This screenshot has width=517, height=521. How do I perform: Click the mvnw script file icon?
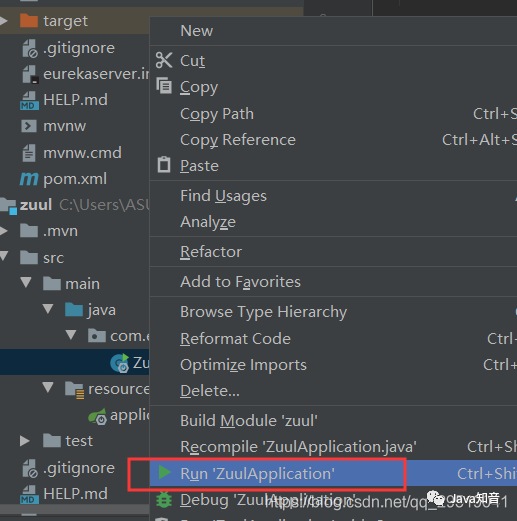click(x=29, y=126)
